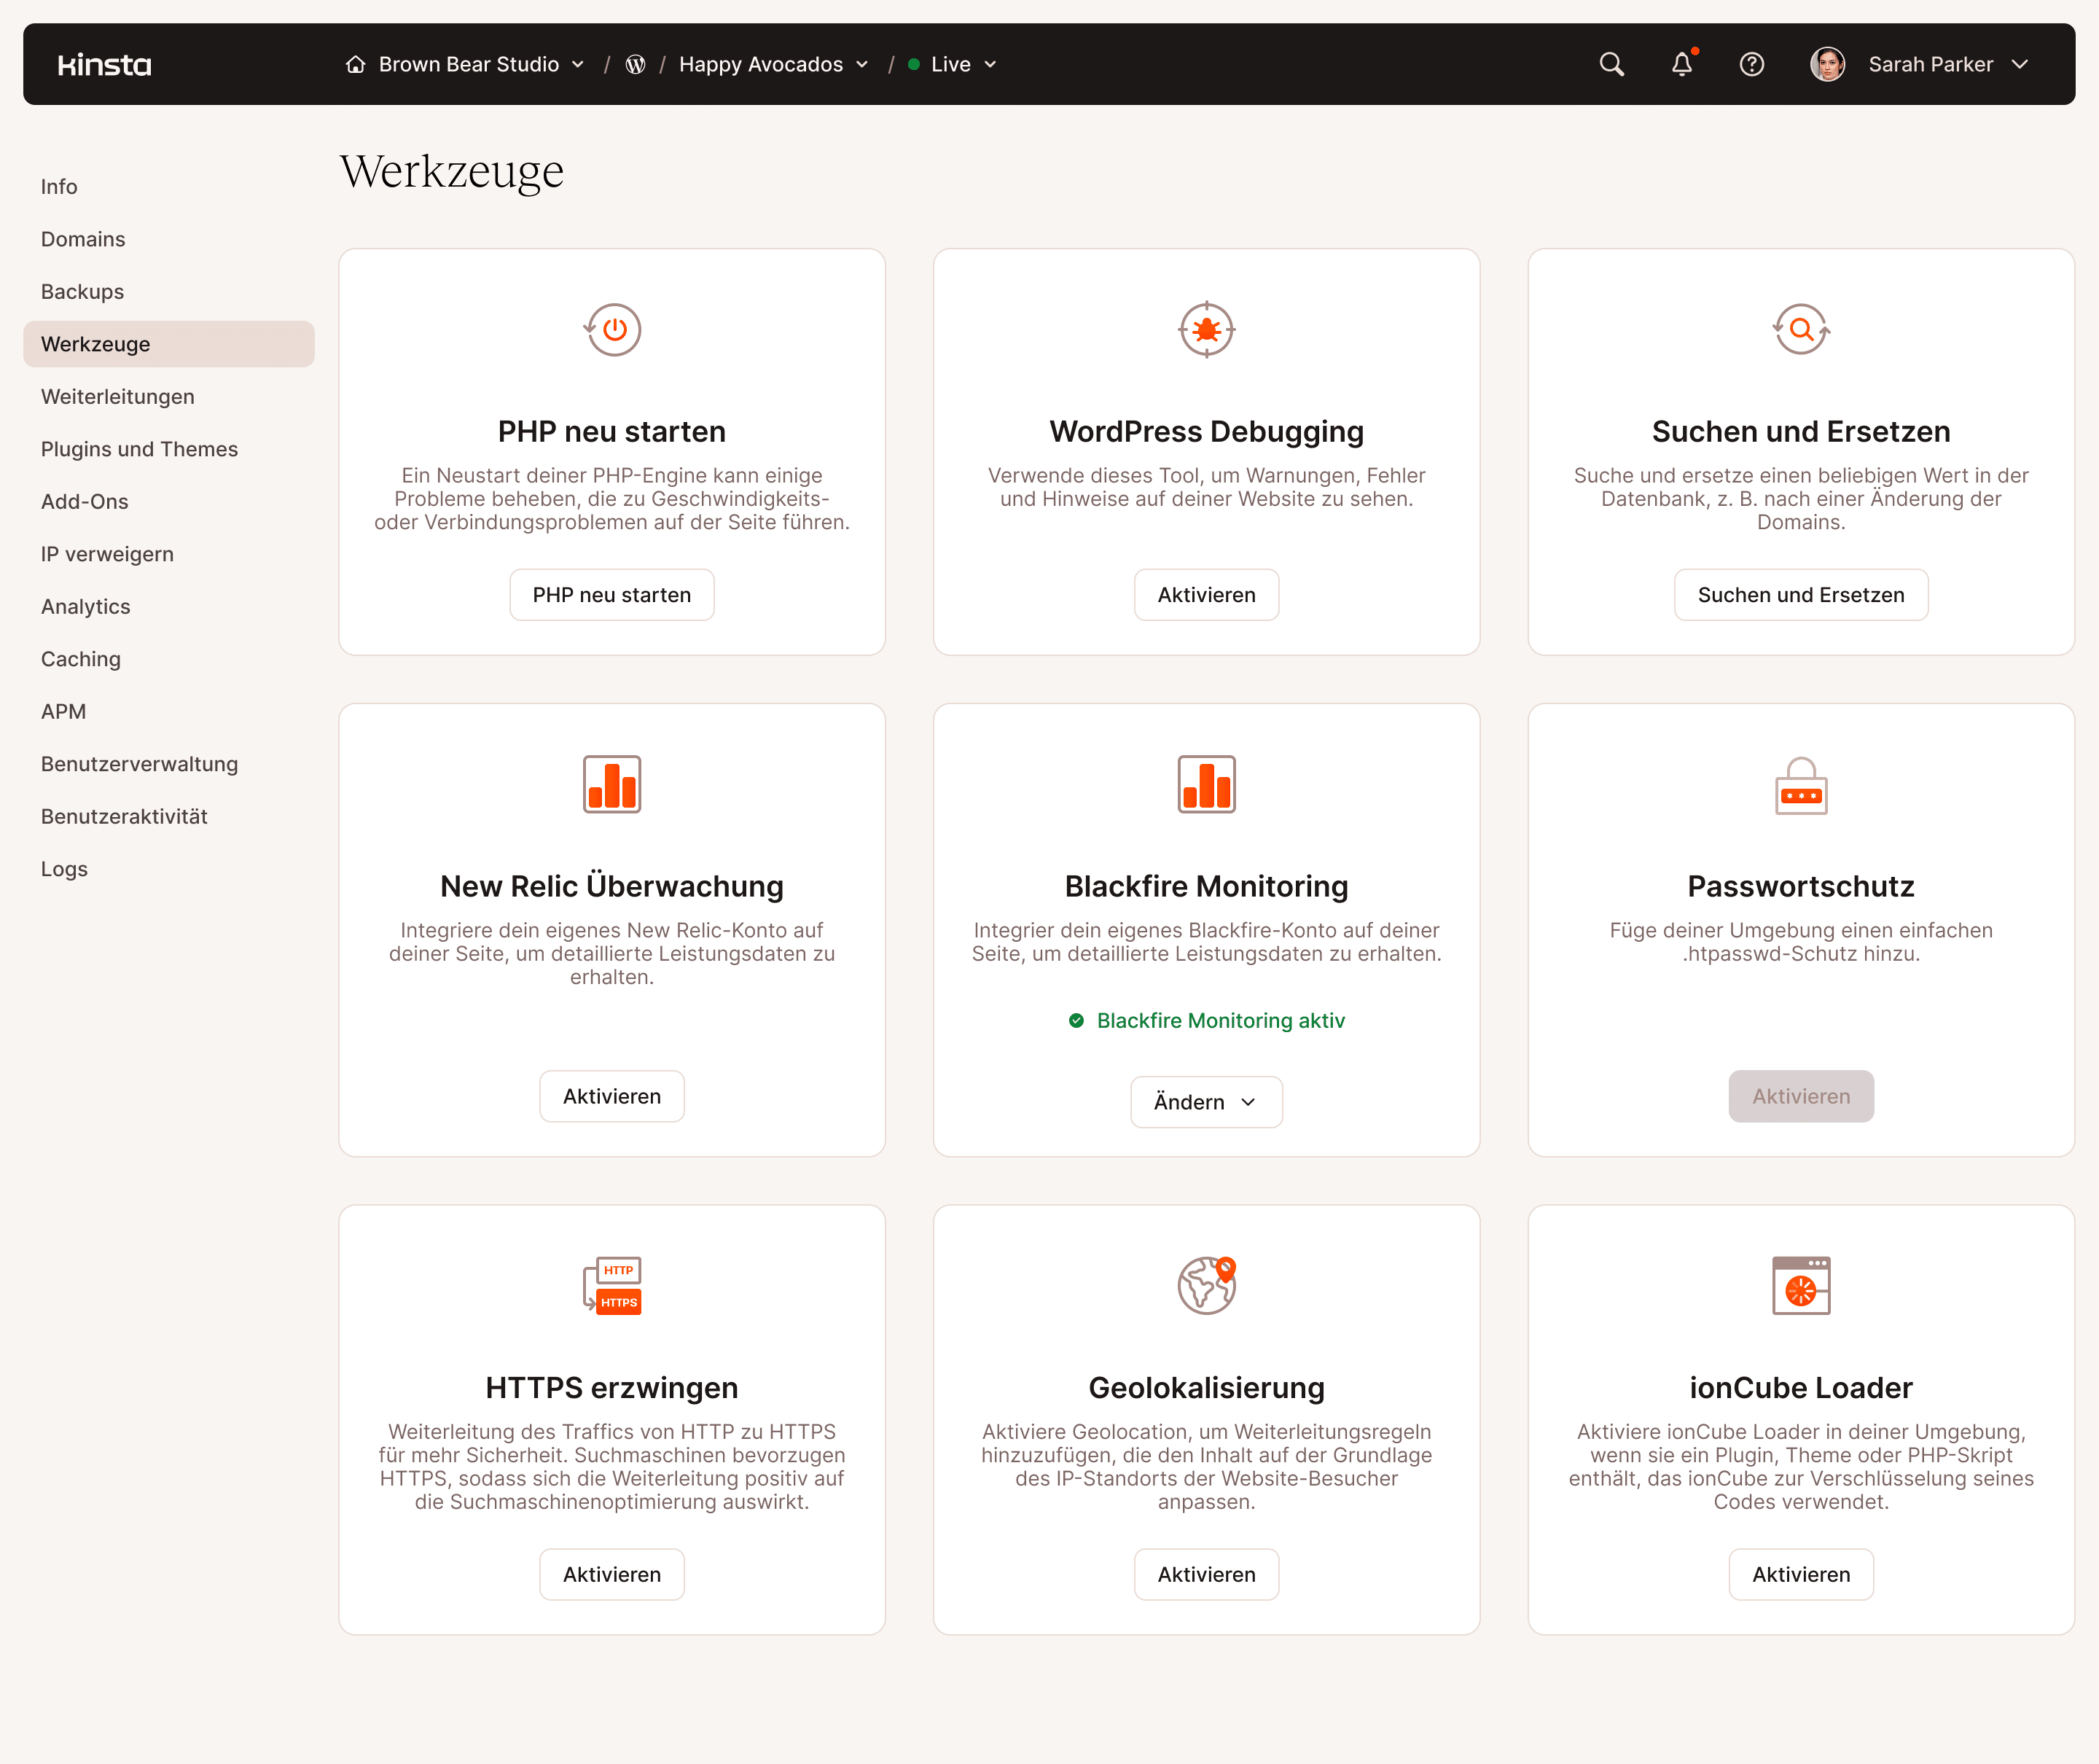
Task: Open the Ändern dropdown under Blackfire Monitoring
Action: pos(1206,1101)
